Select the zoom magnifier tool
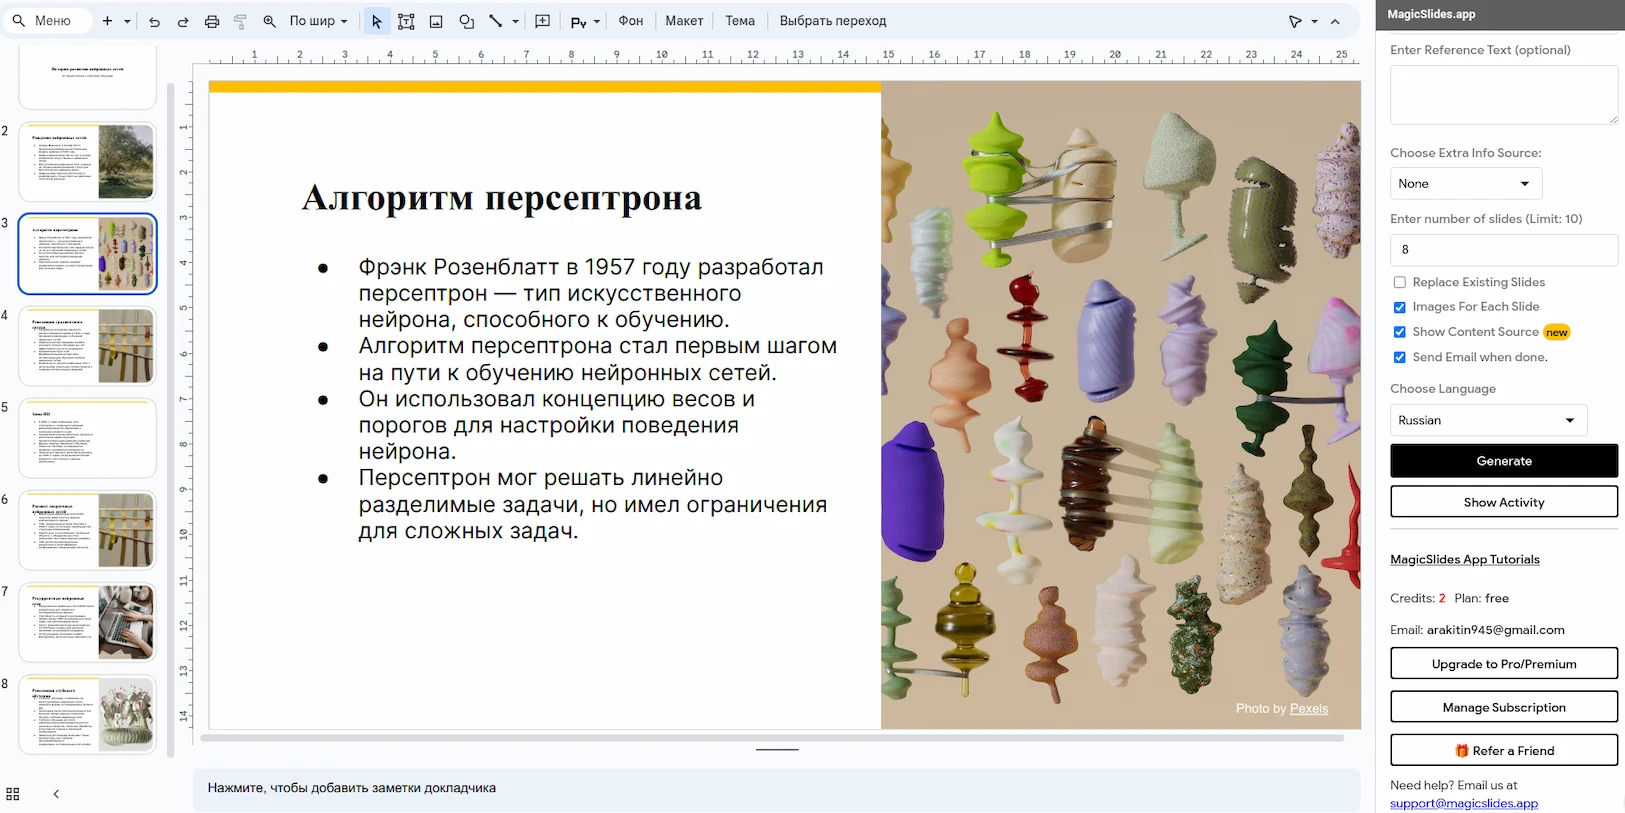 pos(269,21)
